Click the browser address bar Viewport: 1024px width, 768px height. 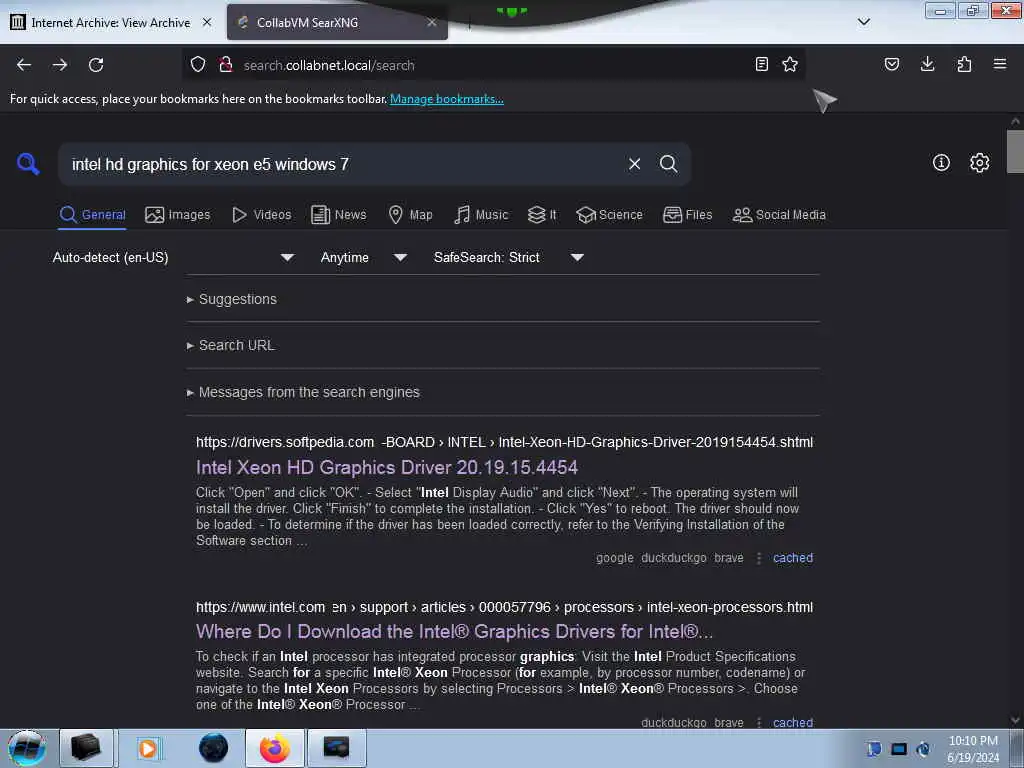pyautogui.click(x=493, y=65)
